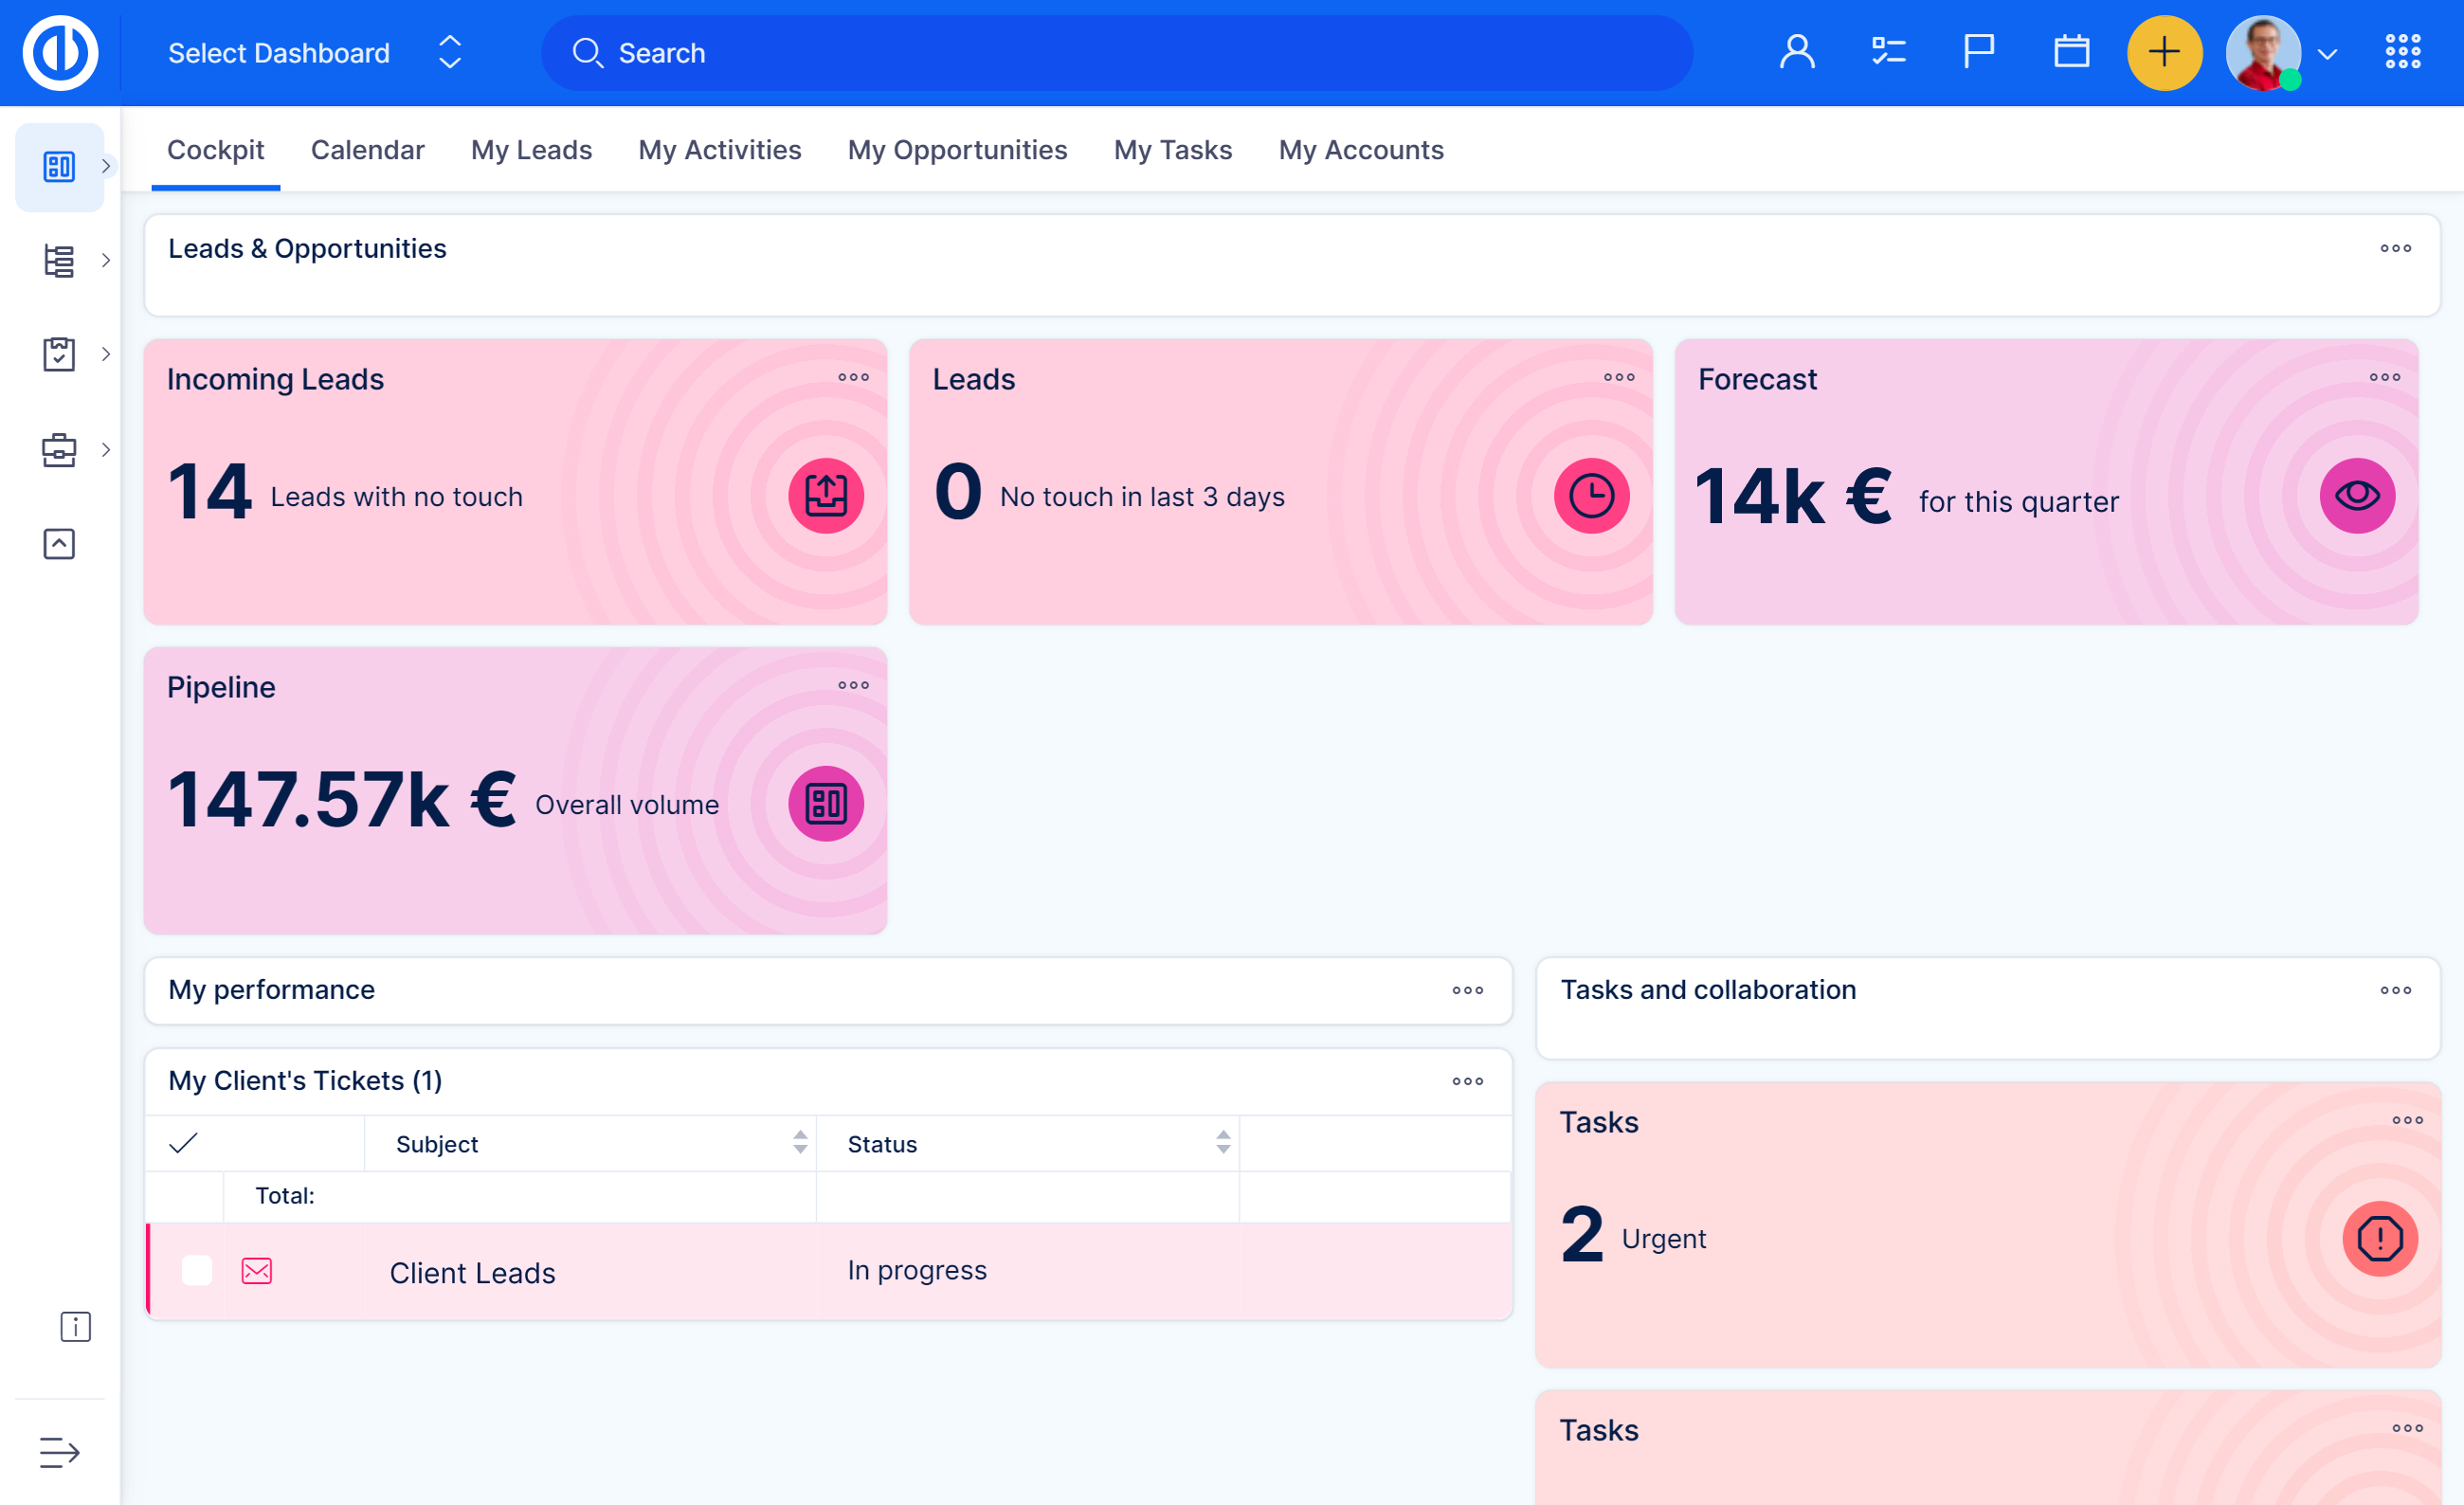Switch to the My Opportunities tab
Viewport: 2464px width, 1505px height.
[957, 150]
